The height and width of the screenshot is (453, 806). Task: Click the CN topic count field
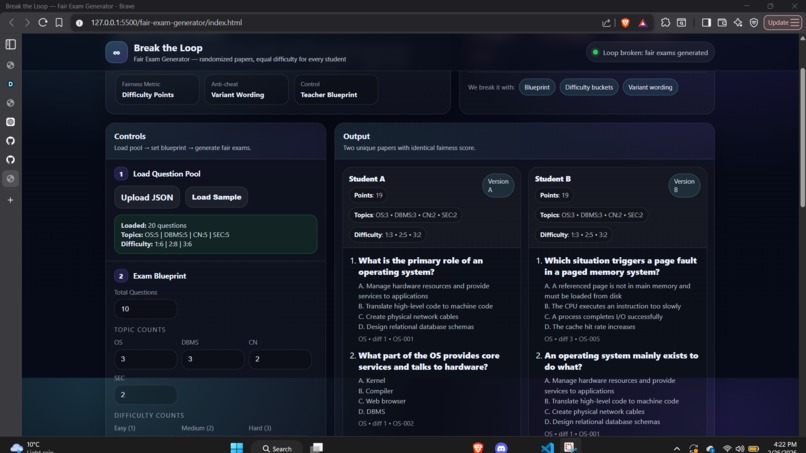point(280,359)
